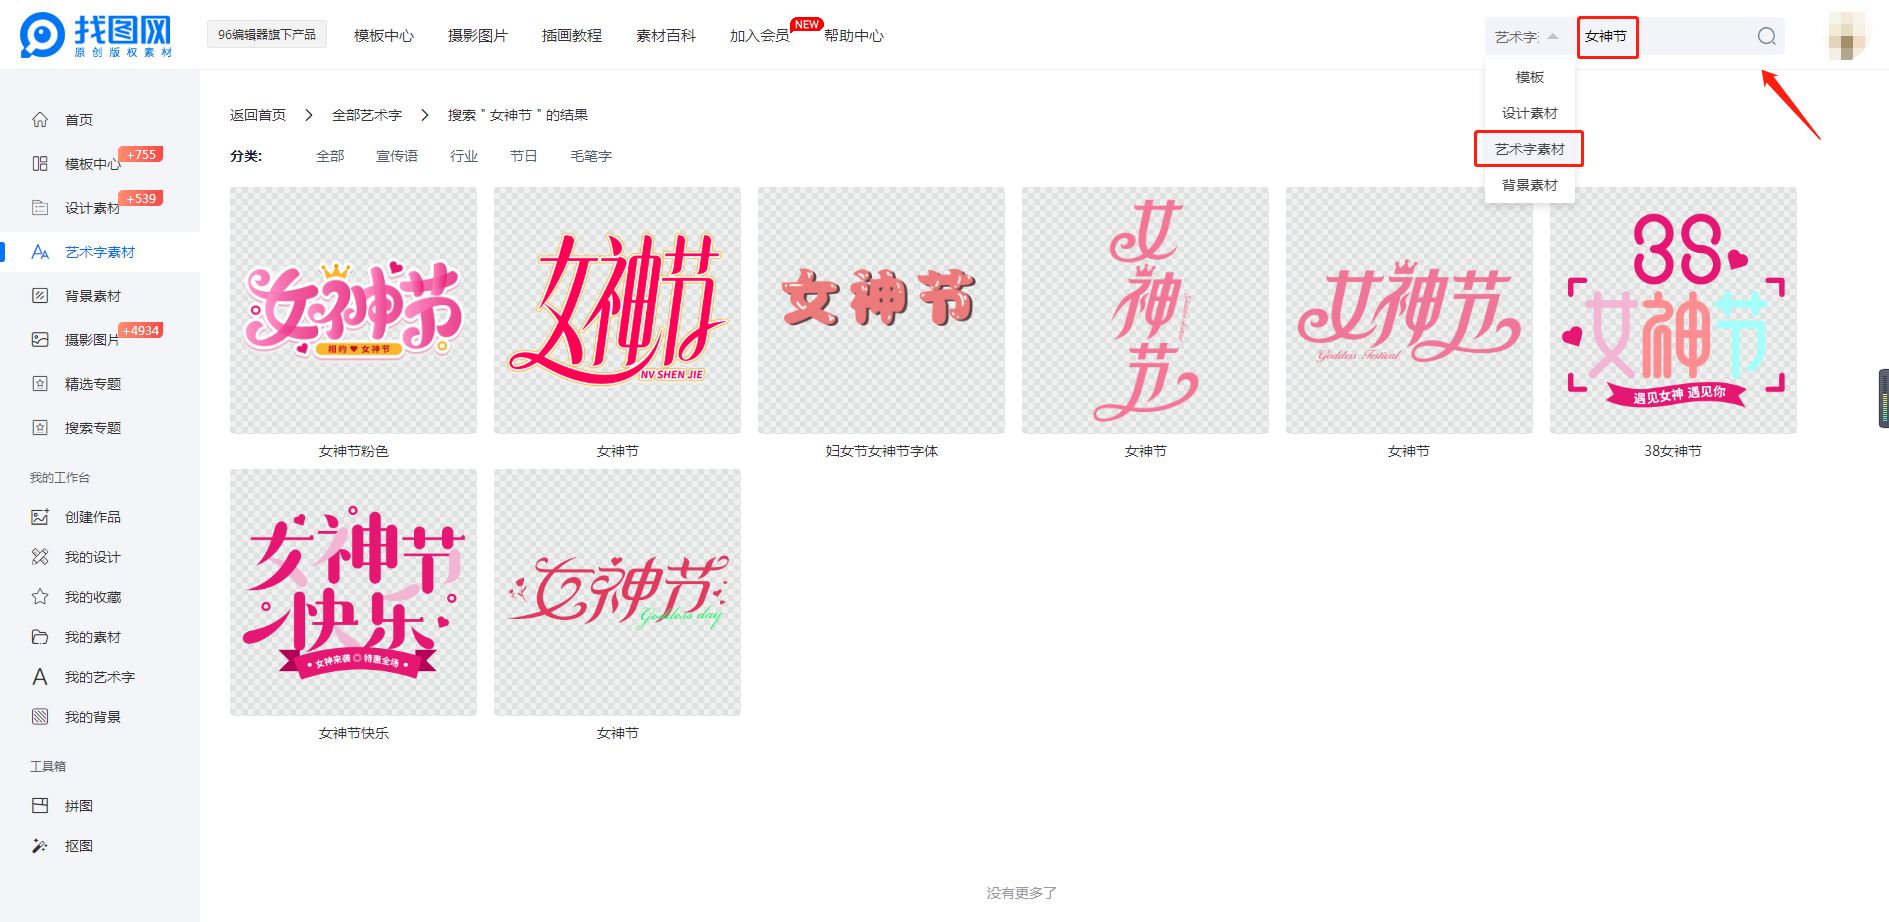Screen dimensions: 1889x922
Task: Open the red NV SHEN JIE 女神节 thumbnail
Action: click(617, 310)
